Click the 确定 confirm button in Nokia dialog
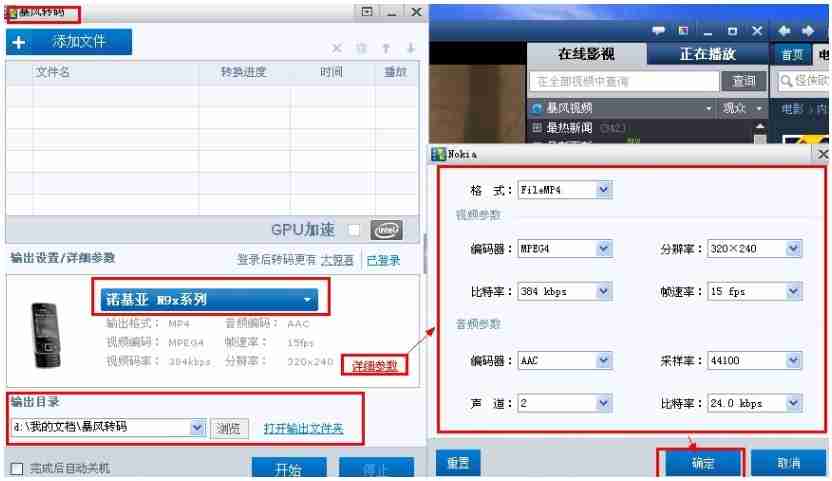Viewport: 832px width, 481px height. (x=703, y=463)
